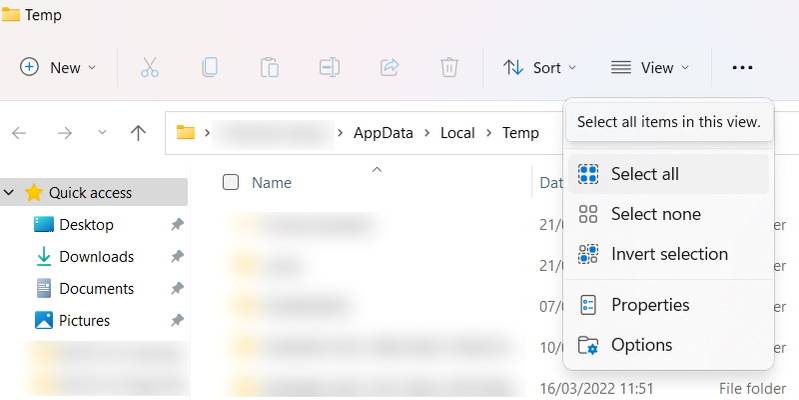
Task: Open Downloads in Quick access sidebar
Action: (96, 257)
